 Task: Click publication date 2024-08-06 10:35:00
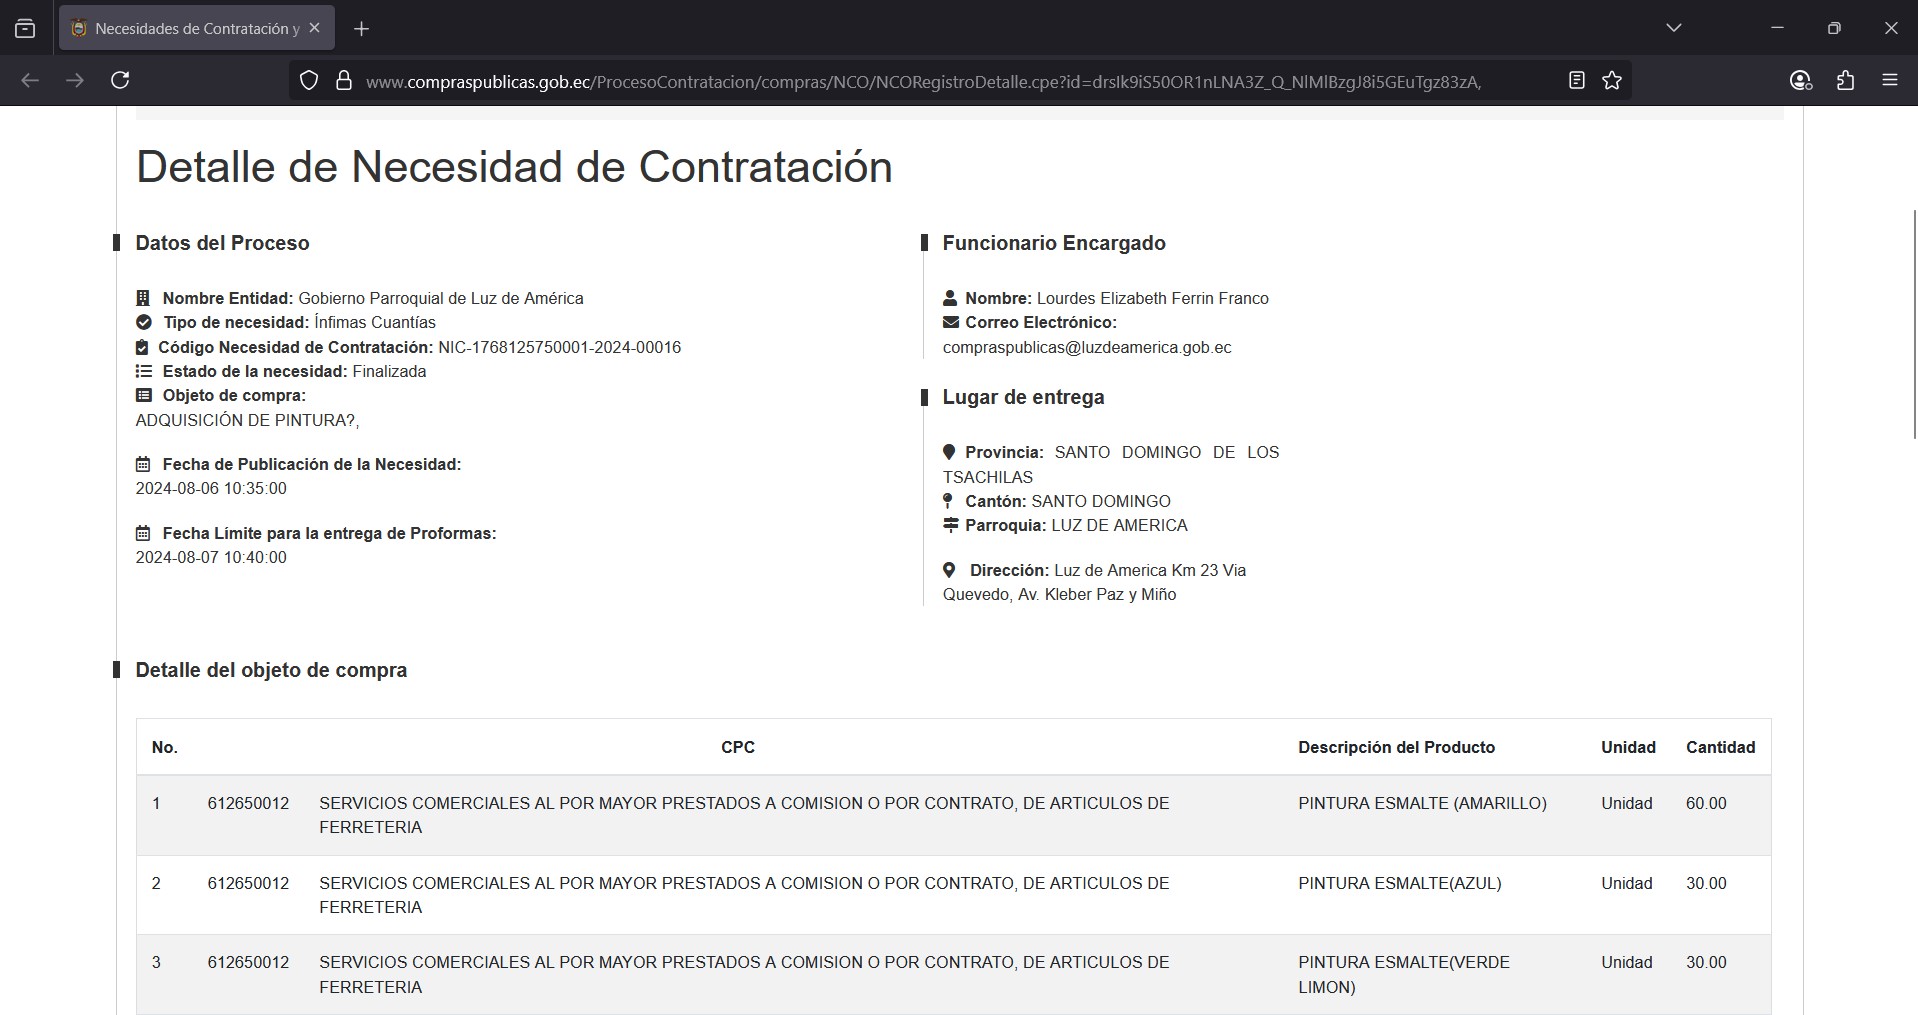tap(211, 488)
